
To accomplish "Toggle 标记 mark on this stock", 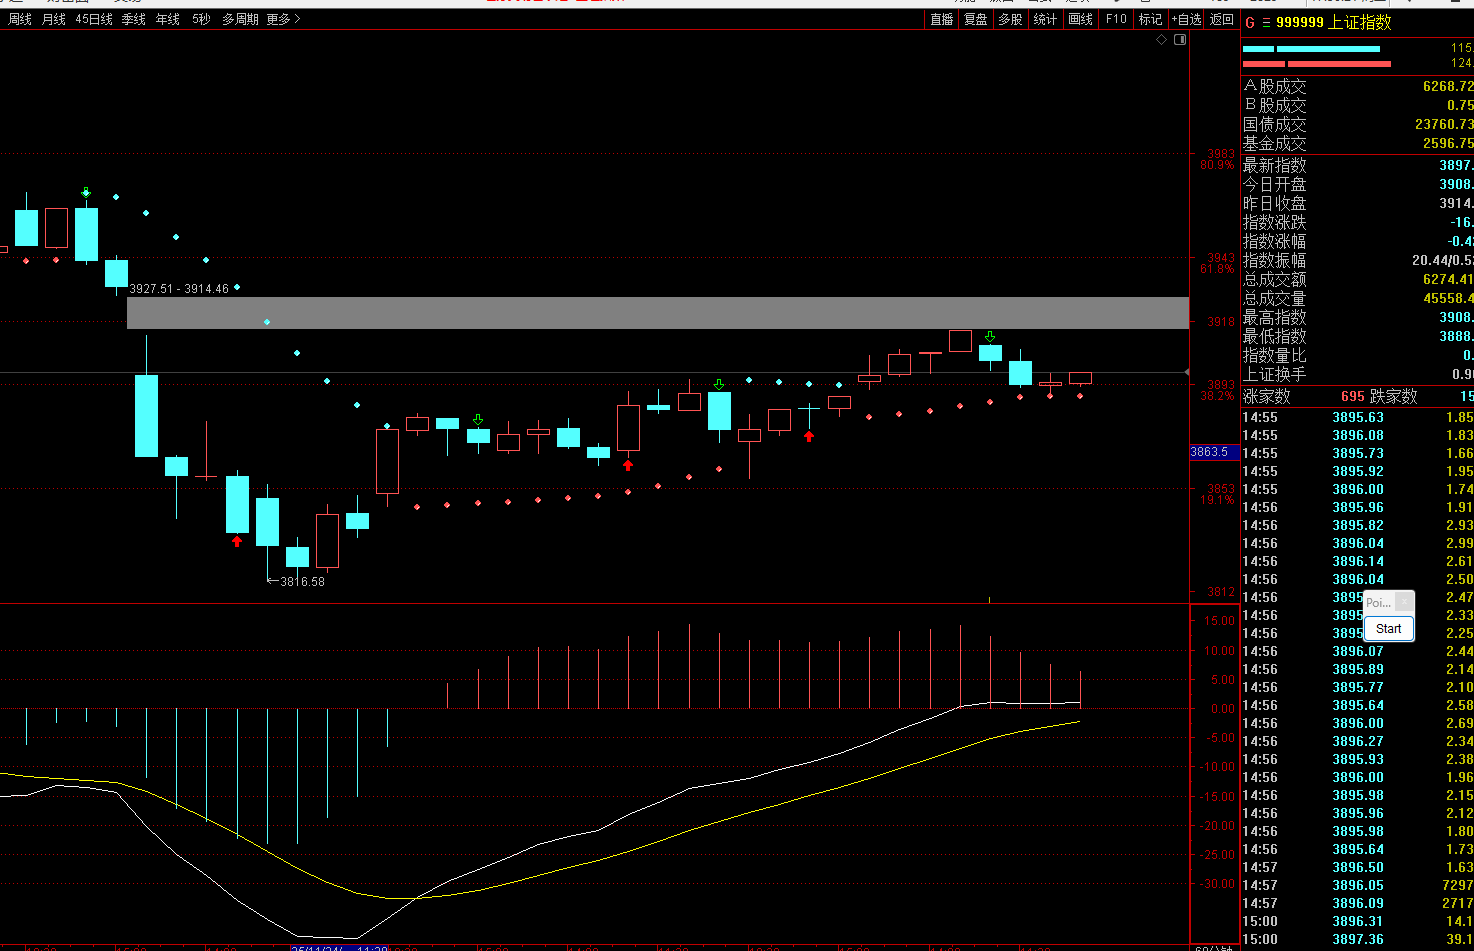I will click(x=1150, y=19).
